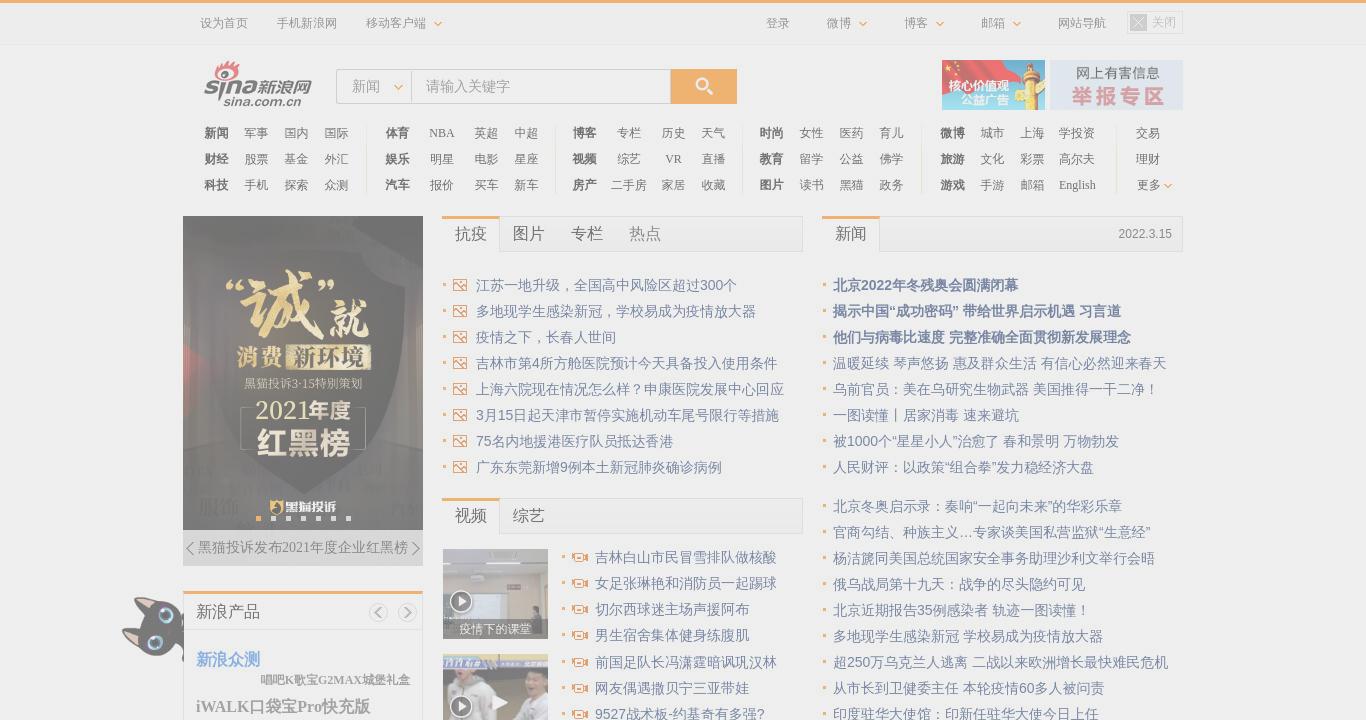This screenshot has height=720, width=1366.
Task: Click 设为首页 link
Action: pos(224,23)
